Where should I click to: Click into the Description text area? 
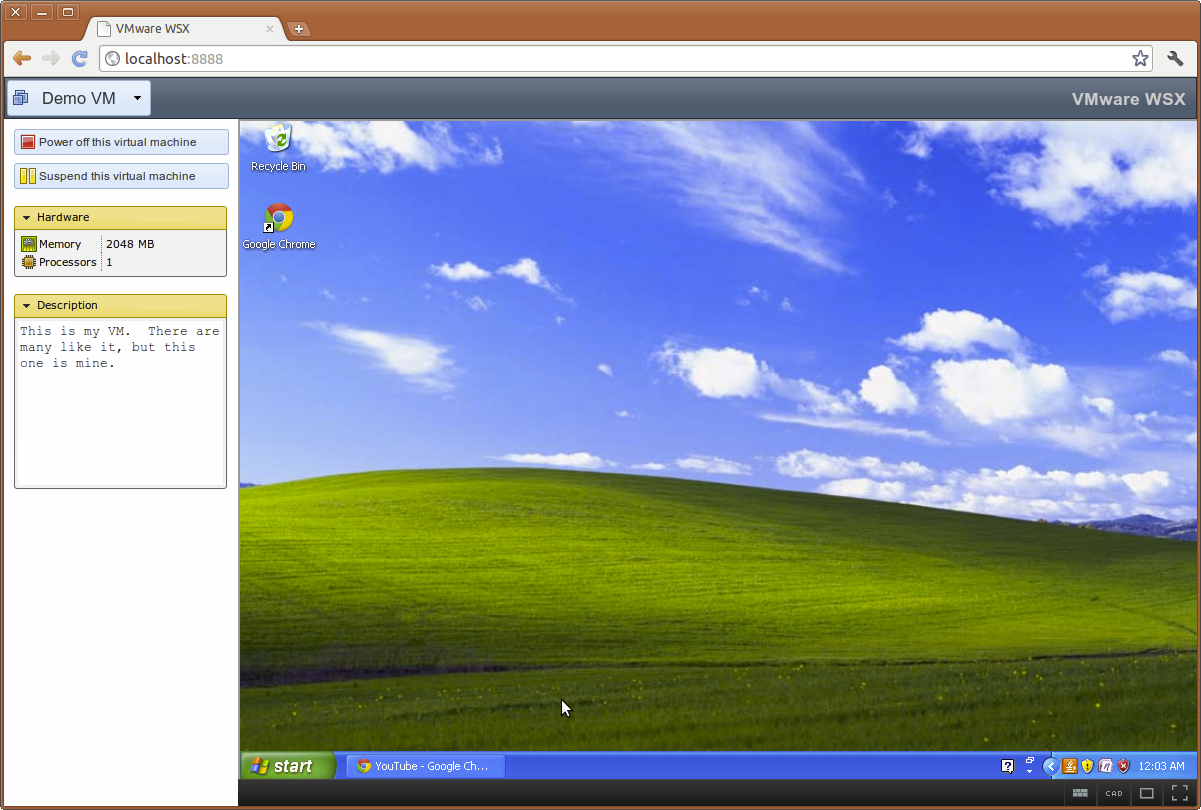click(120, 403)
